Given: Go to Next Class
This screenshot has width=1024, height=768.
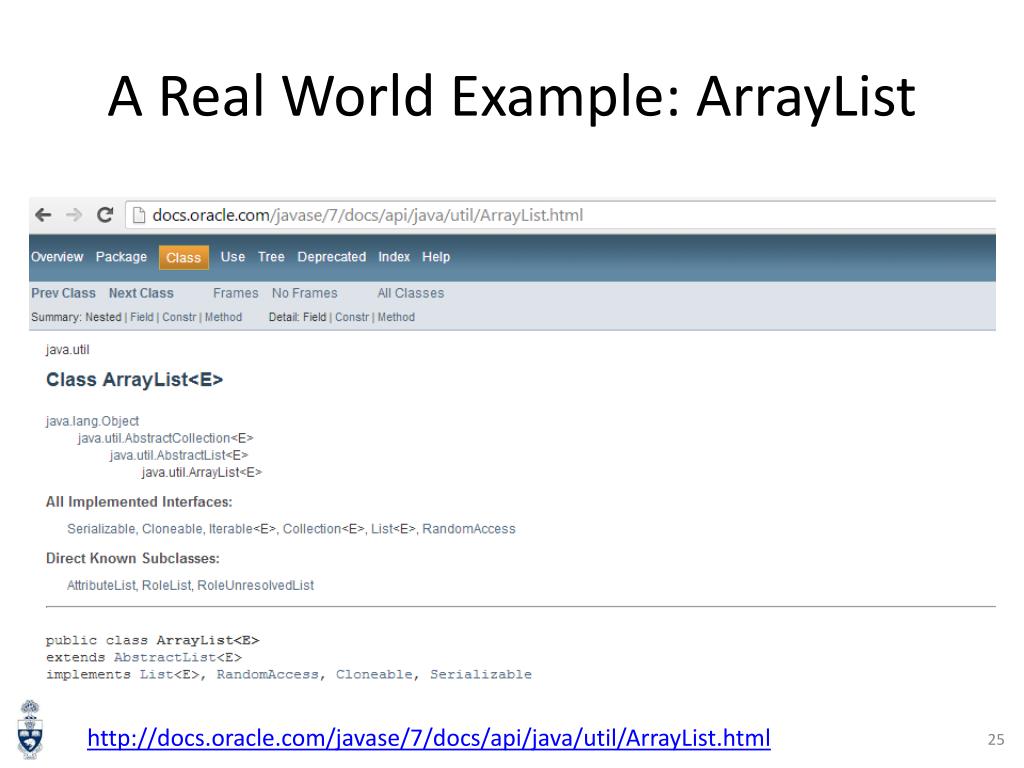Looking at the screenshot, I should (x=141, y=293).
